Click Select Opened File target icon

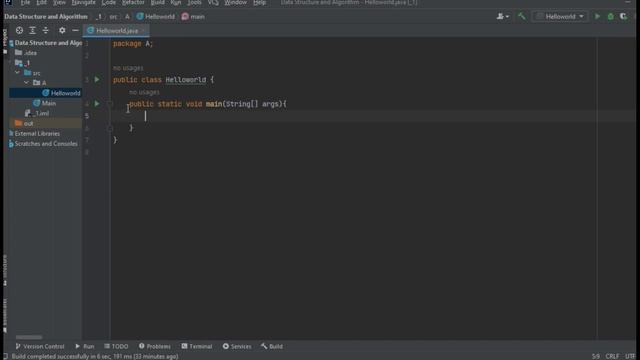[x=19, y=30]
